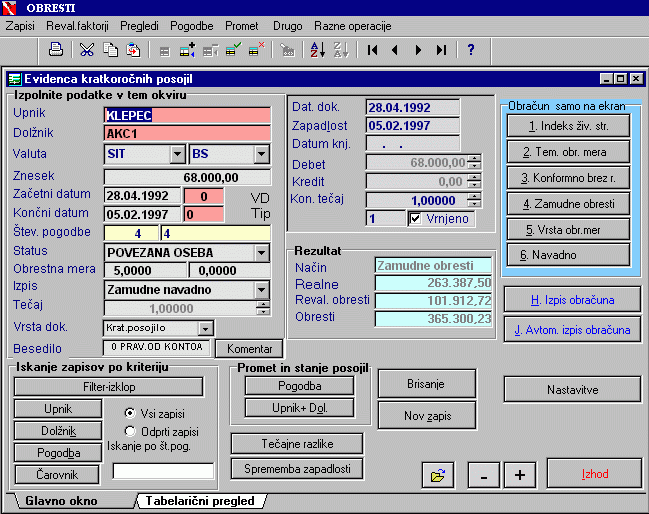Open the Pregledi menu
This screenshot has width=649, height=514.
click(x=139, y=26)
